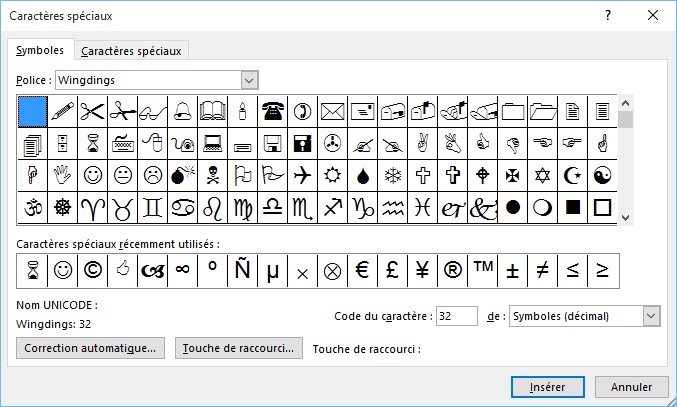Click the Insérer button
677x407 pixels.
(x=547, y=386)
